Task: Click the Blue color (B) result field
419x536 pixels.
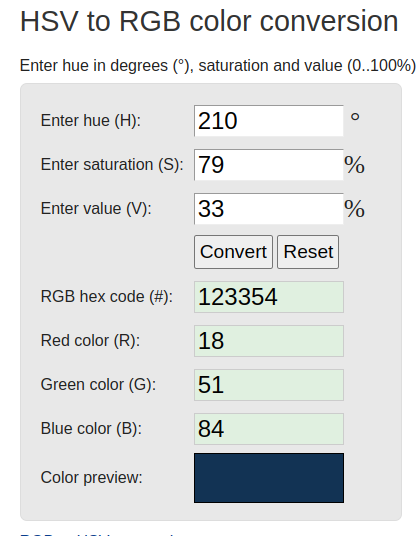Action: pos(269,429)
